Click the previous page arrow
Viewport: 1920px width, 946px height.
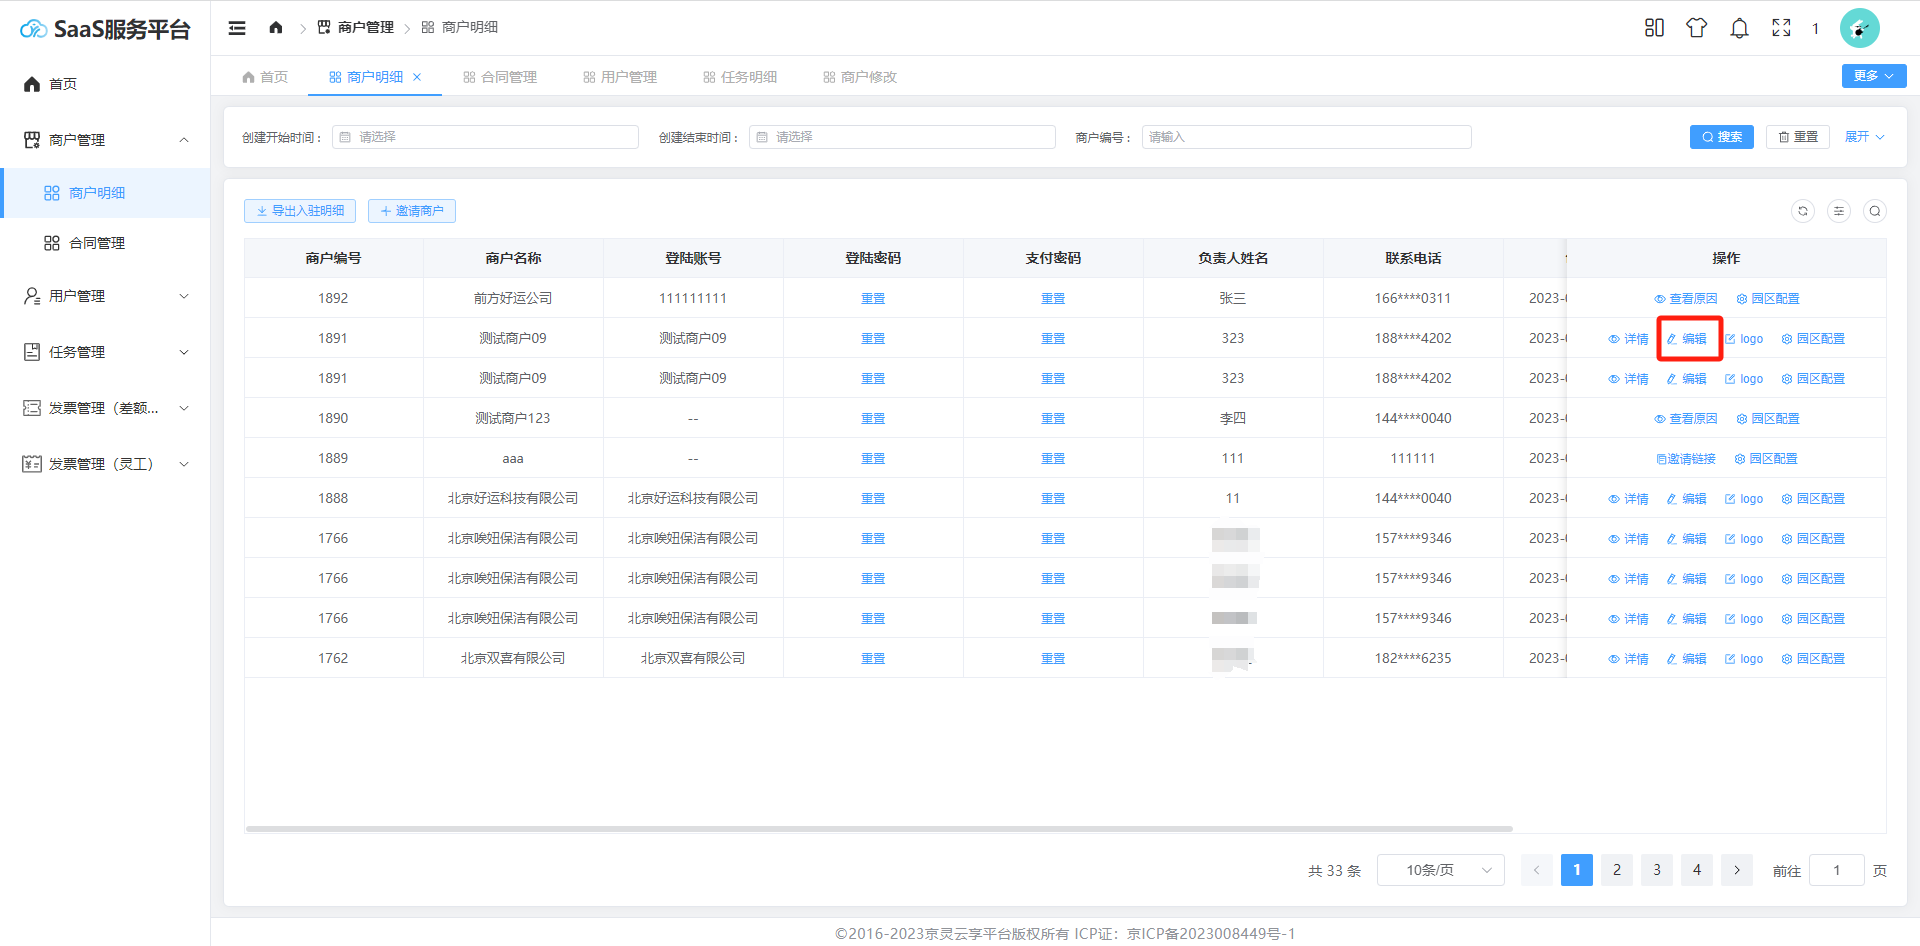click(1537, 870)
